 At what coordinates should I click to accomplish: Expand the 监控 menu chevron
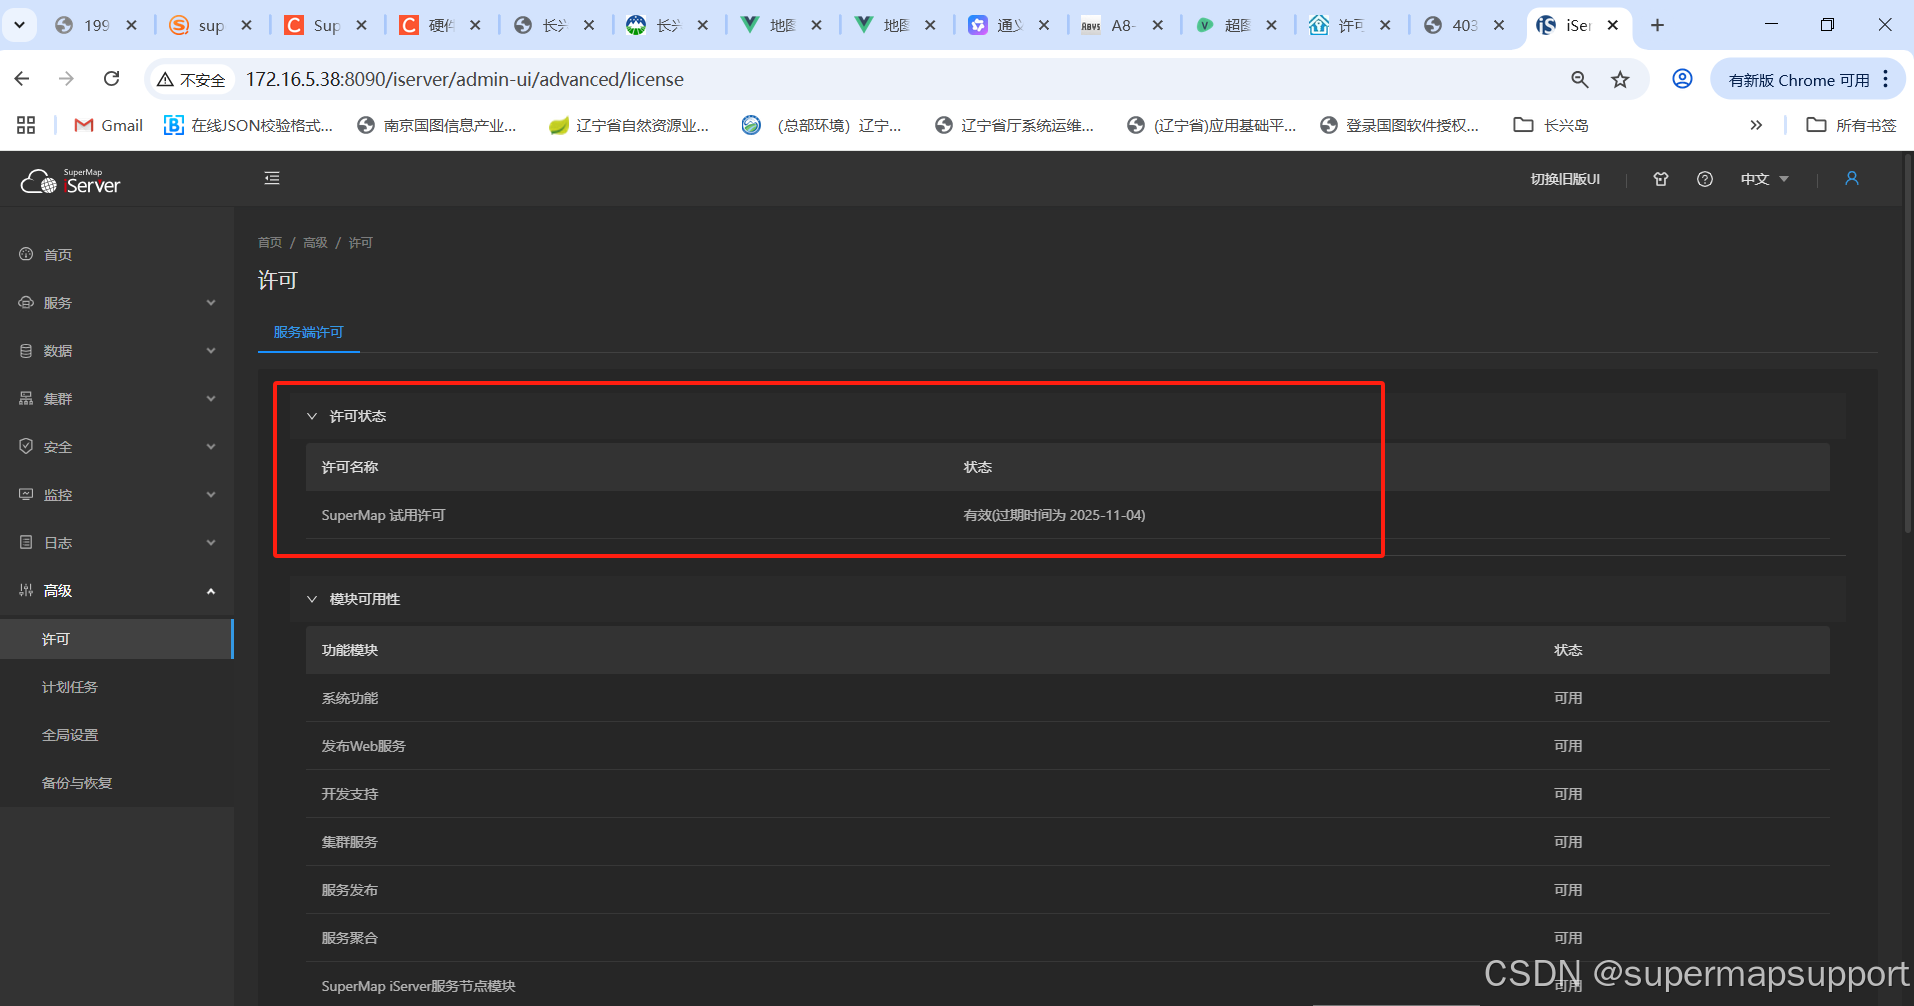click(x=211, y=494)
